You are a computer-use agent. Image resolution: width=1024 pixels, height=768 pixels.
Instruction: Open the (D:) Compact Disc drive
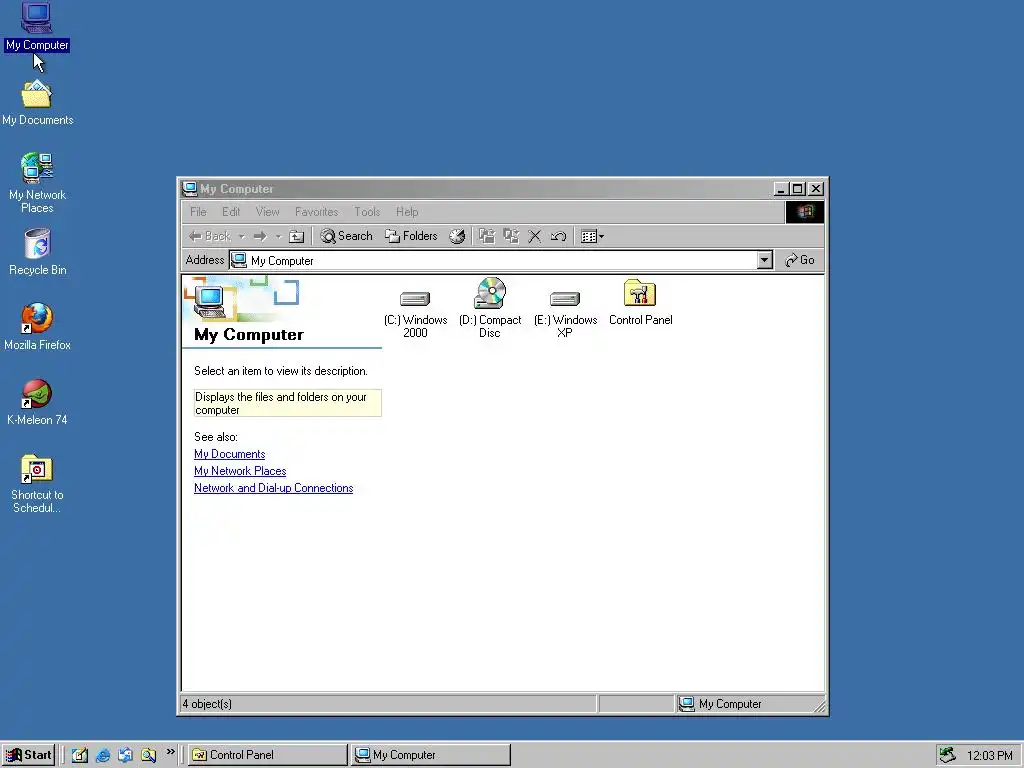coord(490,307)
